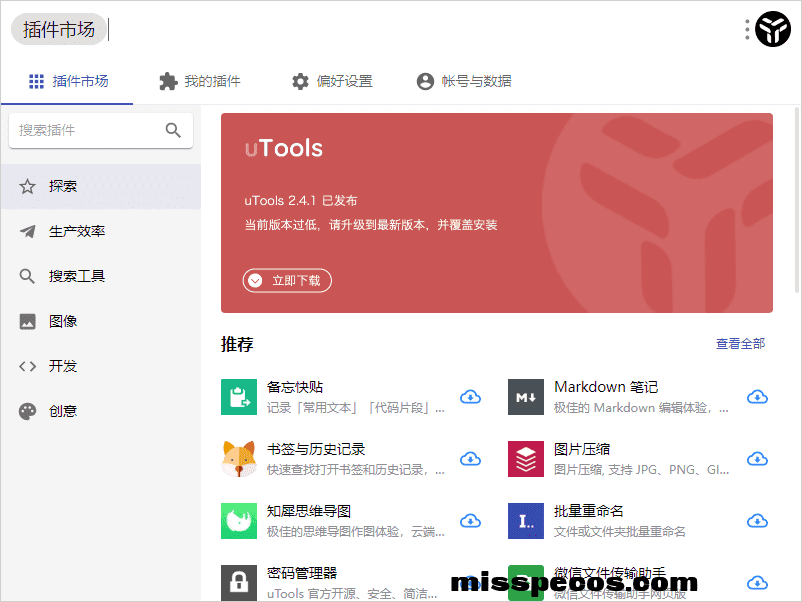Open the three-dot options menu
This screenshot has width=802, height=602.
(x=747, y=30)
